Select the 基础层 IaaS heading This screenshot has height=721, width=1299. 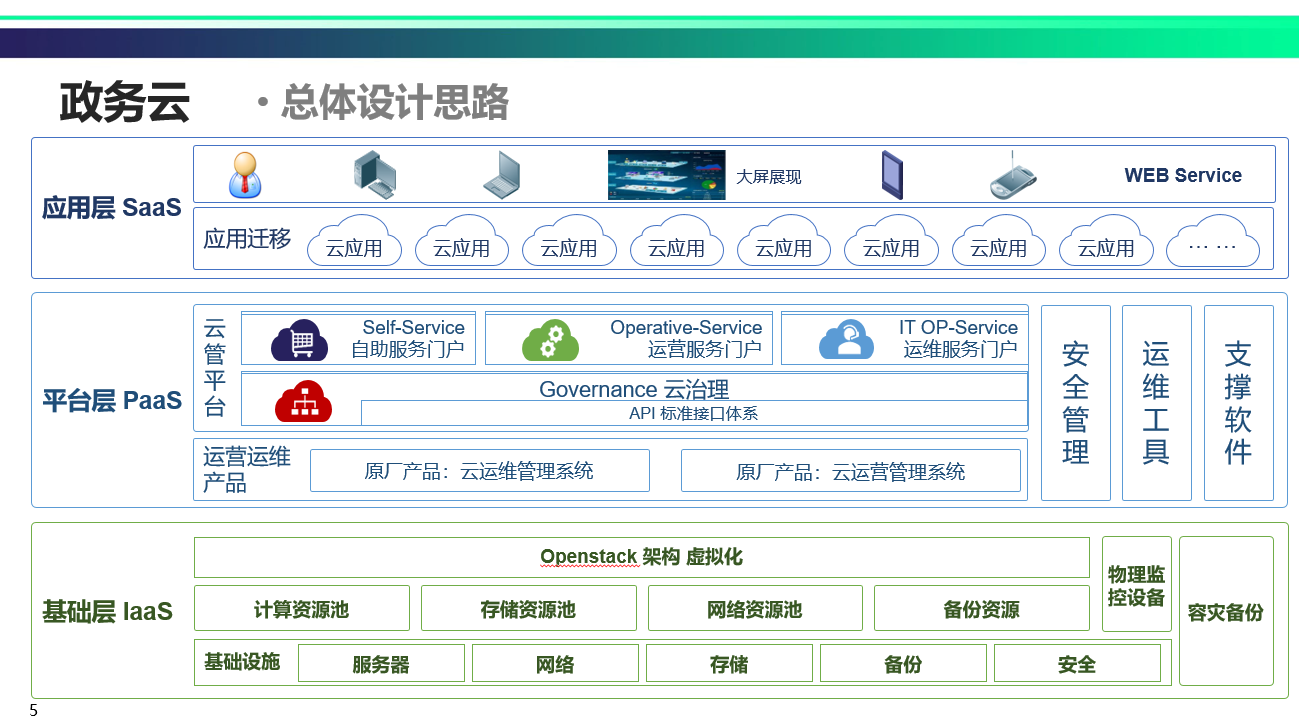(x=108, y=611)
